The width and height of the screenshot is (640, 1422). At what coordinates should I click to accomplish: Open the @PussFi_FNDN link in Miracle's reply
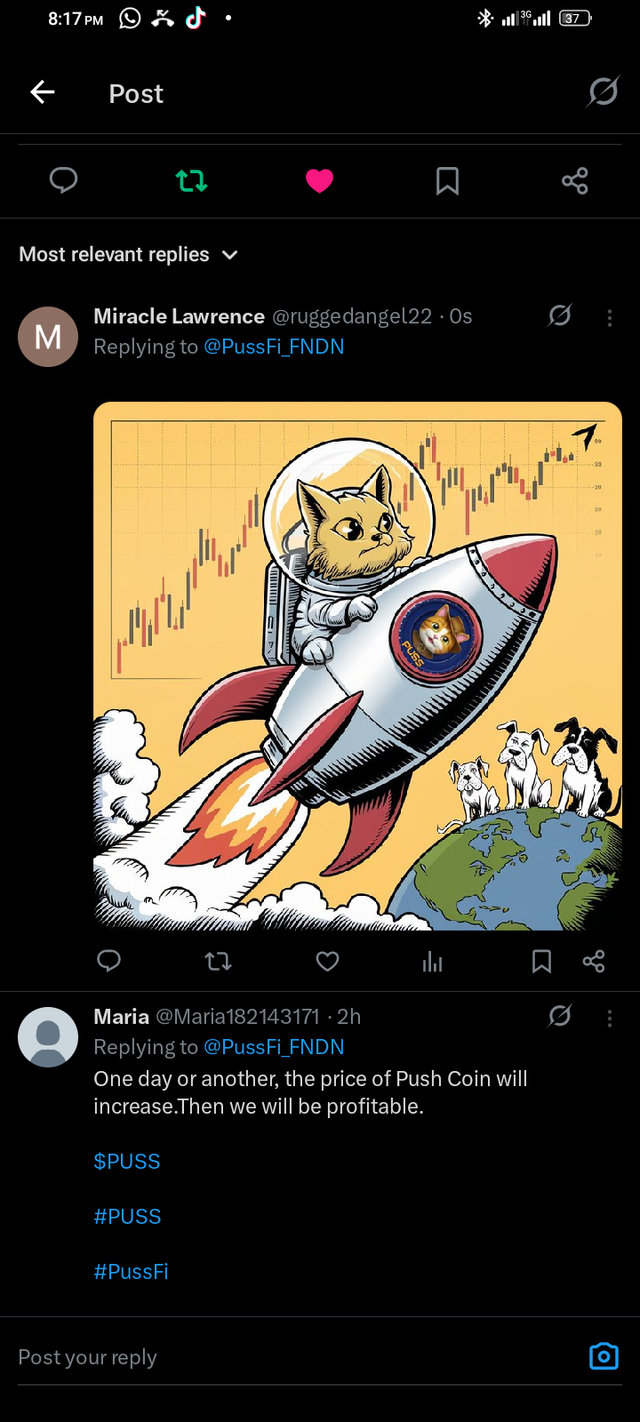[274, 347]
